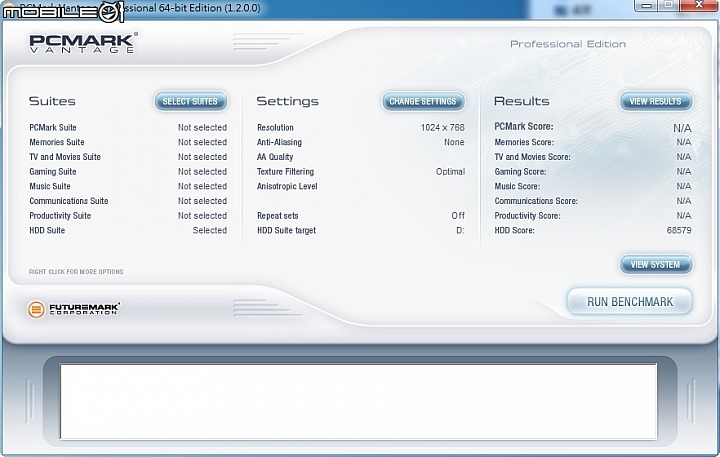Start the Run Benchmark button

[630, 302]
